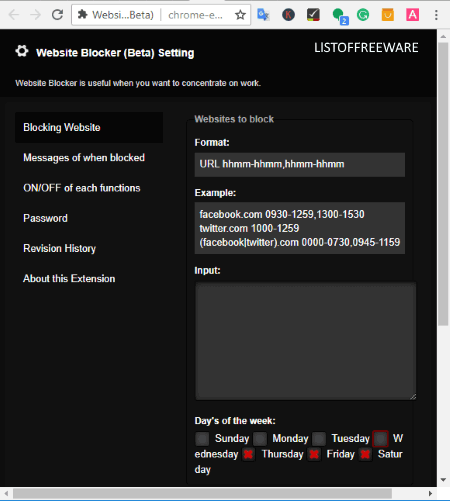
Task: Check the Monday checkbox
Action: pos(260,439)
